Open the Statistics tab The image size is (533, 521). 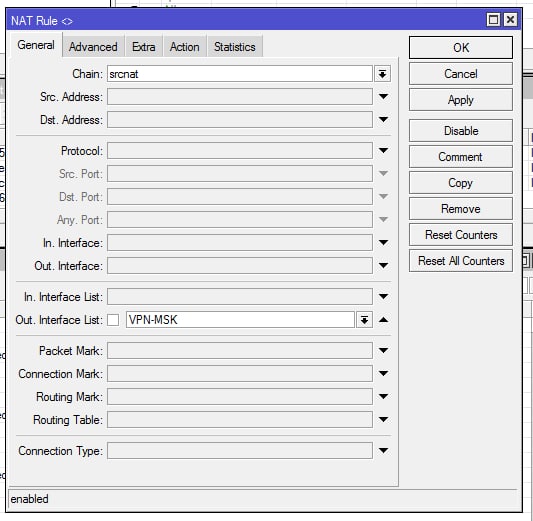pos(235,47)
